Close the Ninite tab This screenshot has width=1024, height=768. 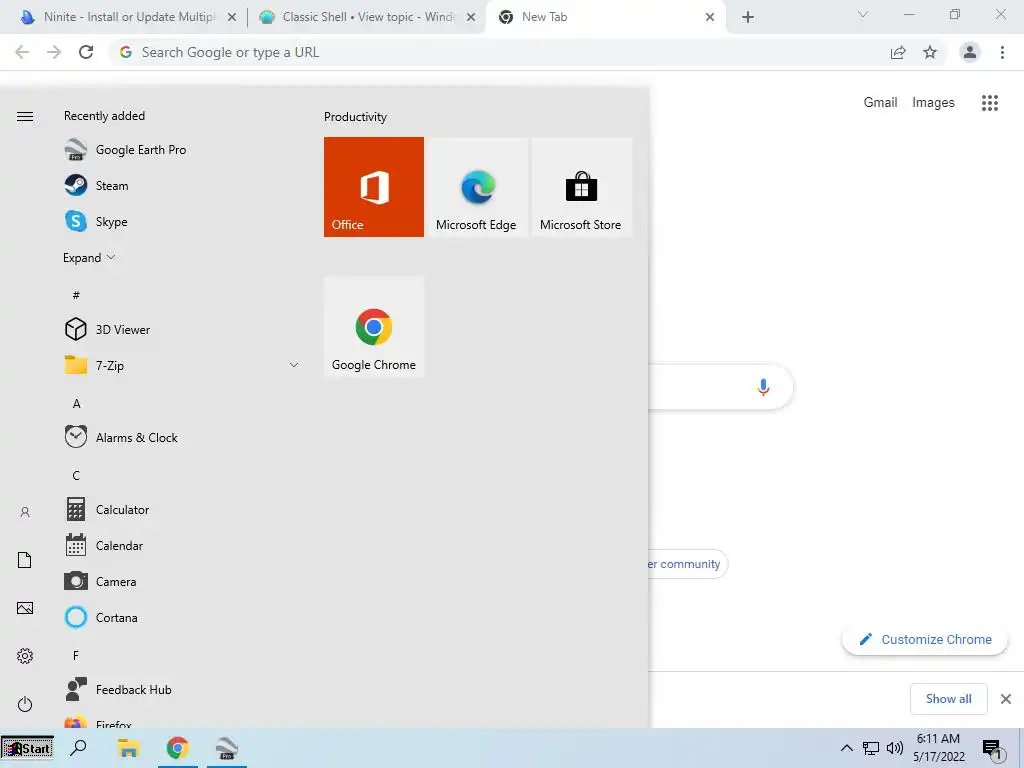(x=232, y=17)
